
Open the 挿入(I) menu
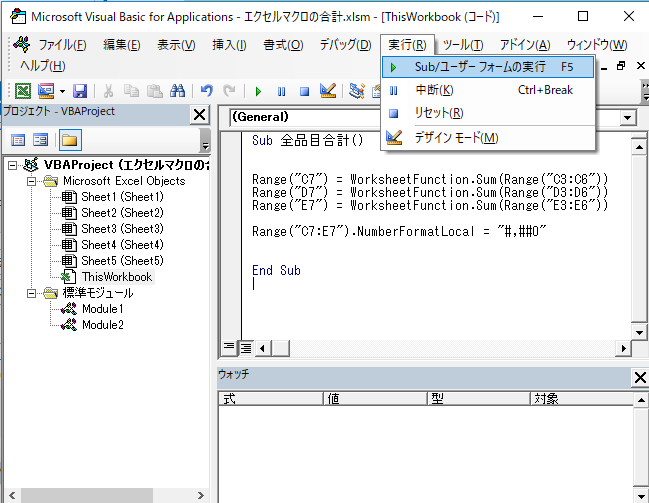click(229, 45)
